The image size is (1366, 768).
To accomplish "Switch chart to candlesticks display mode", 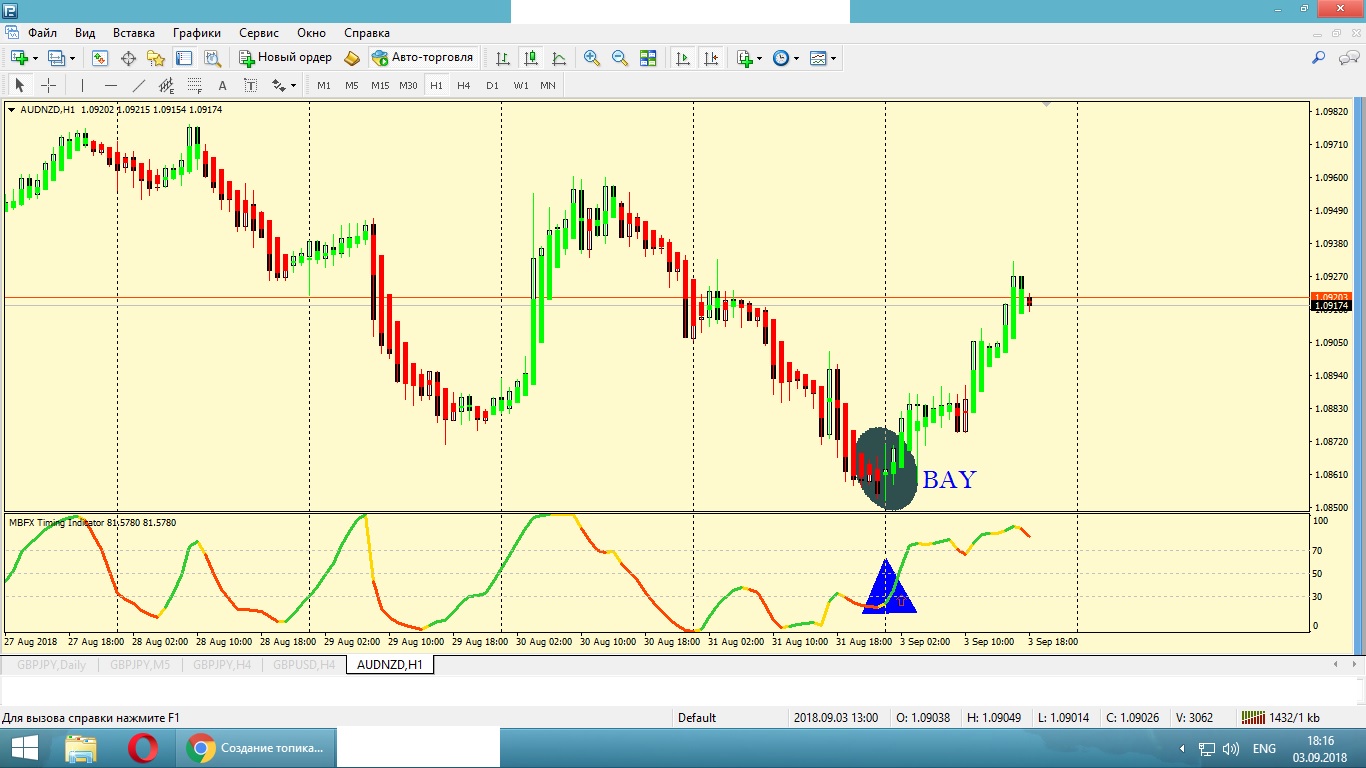I will [x=531, y=58].
